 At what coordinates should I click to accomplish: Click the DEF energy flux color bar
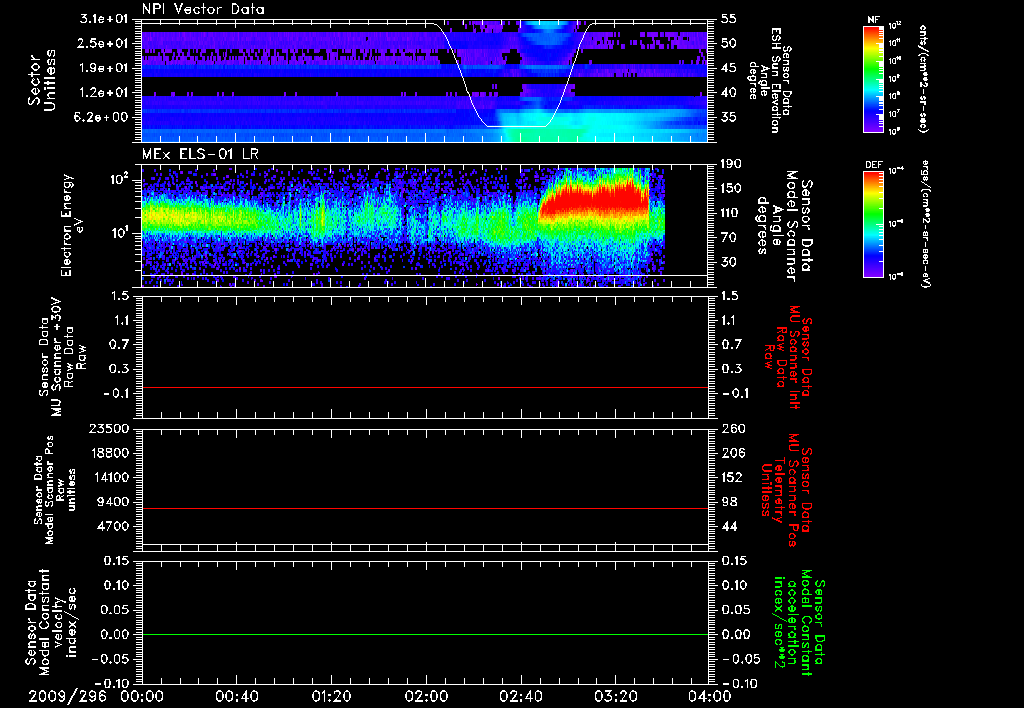coord(873,224)
